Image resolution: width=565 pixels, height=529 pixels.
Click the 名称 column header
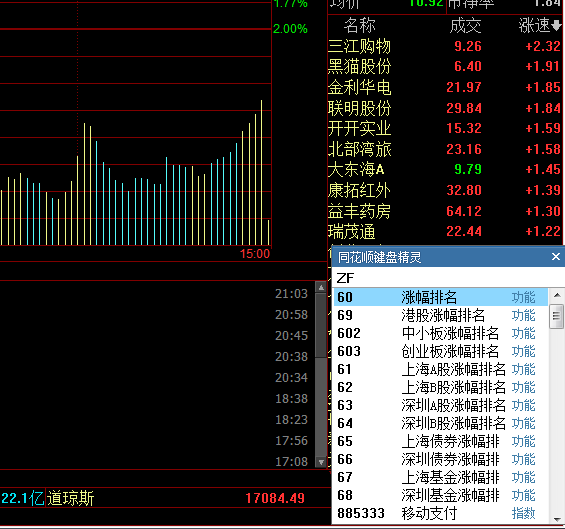[x=360, y=26]
